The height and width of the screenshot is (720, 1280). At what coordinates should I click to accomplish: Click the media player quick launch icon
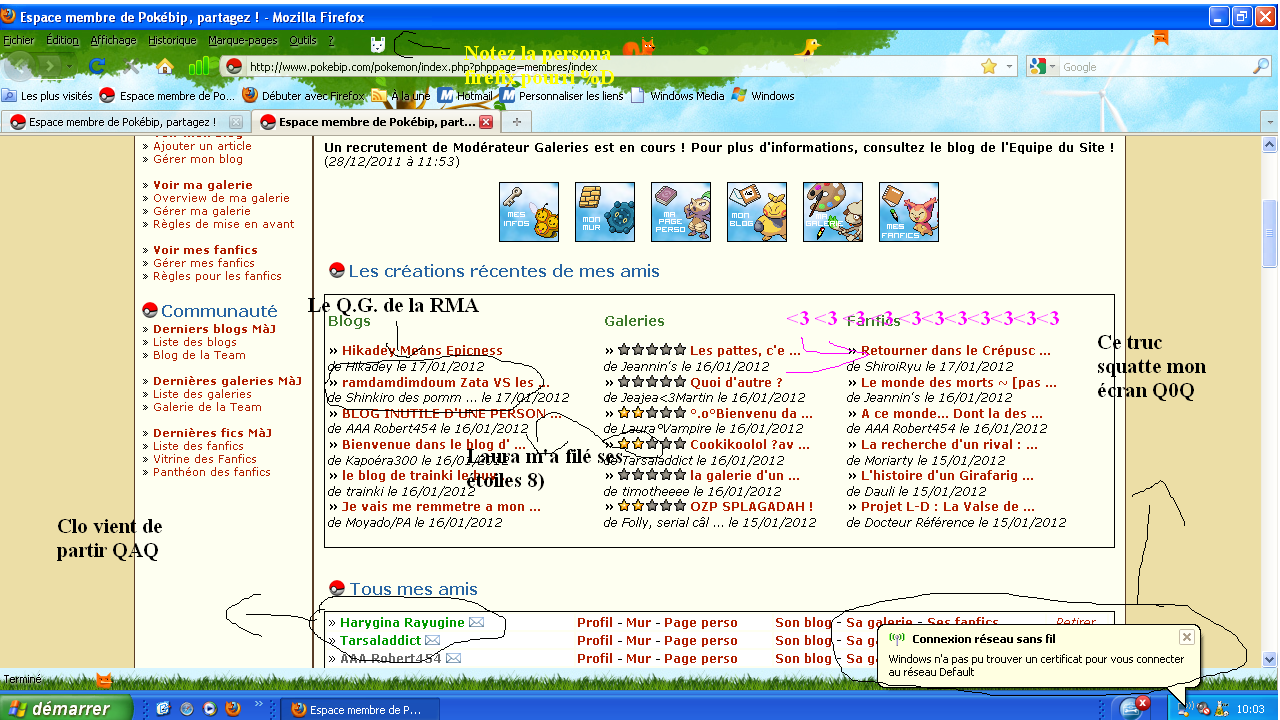tap(209, 708)
